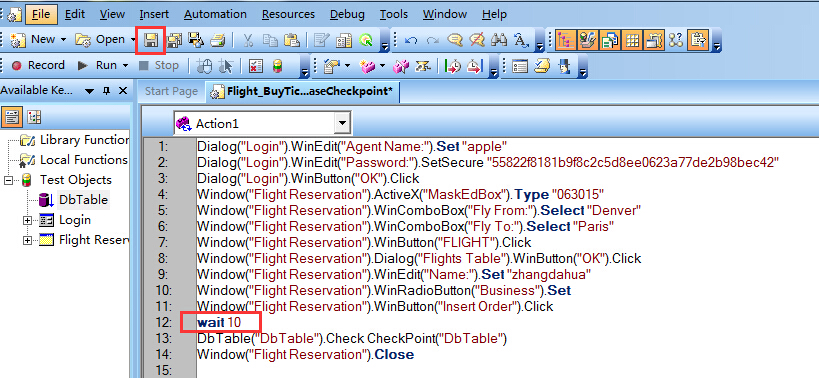Viewport: 819px width, 378px height.
Task: Open the Insert menu
Action: [154, 14]
